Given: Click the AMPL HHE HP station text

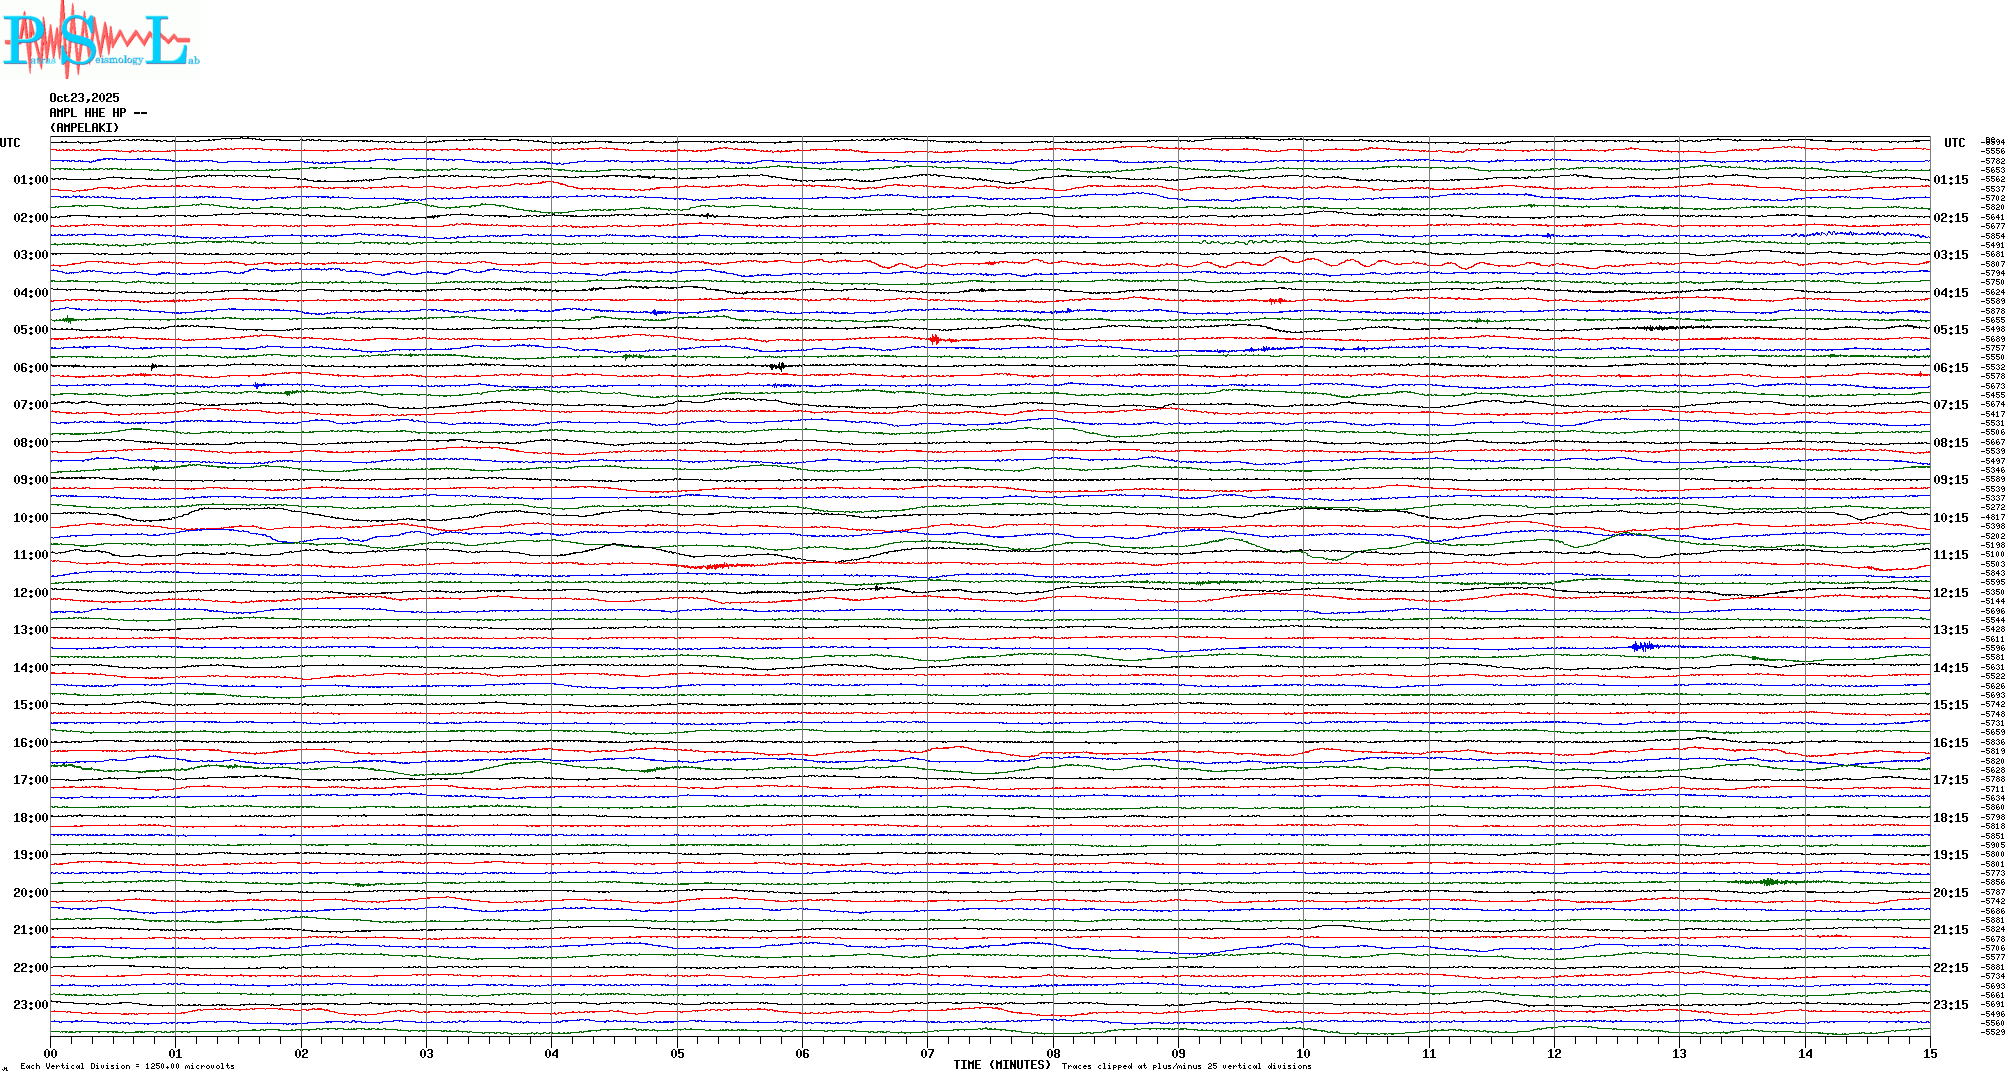Looking at the screenshot, I should 98,113.
